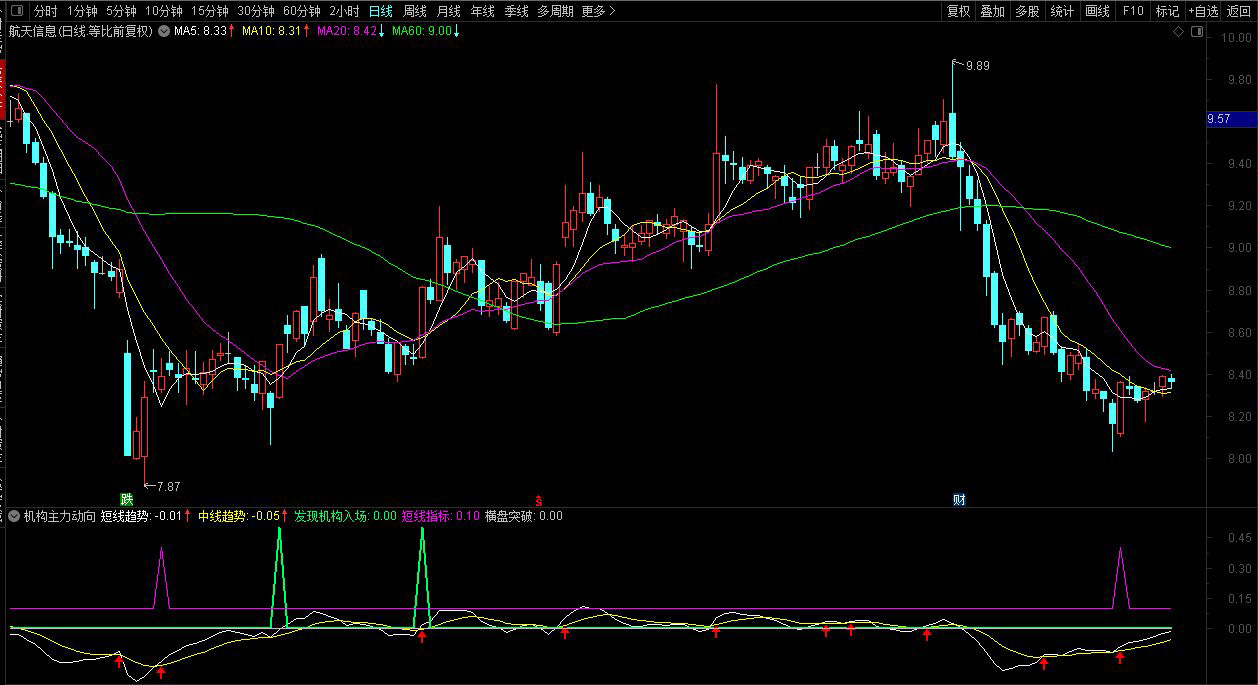Expand main chart indicator dropdown beside 航天信息
Image resolution: width=1258 pixels, height=685 pixels.
click(164, 31)
